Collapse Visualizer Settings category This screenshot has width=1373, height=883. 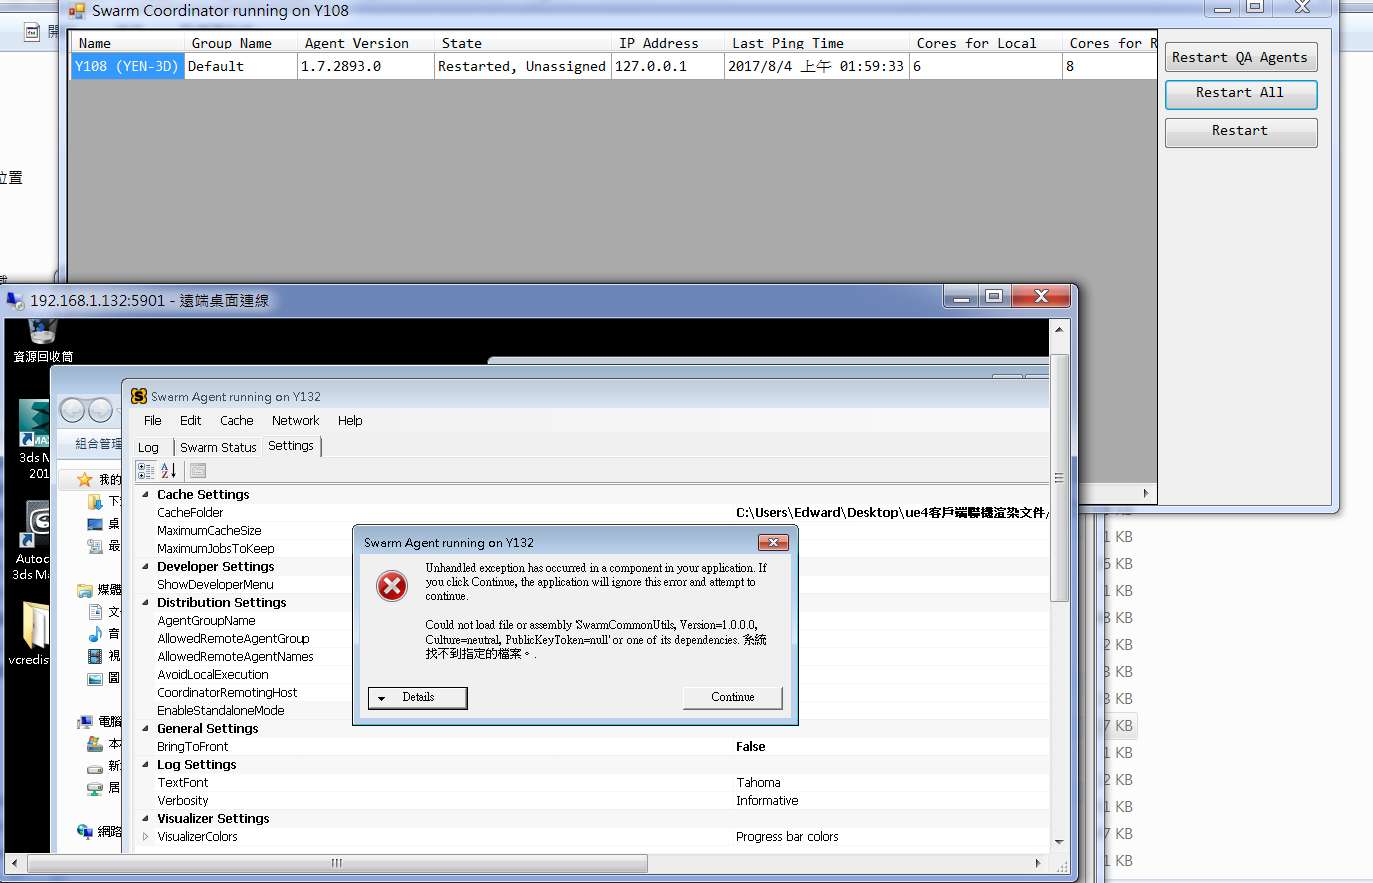click(145, 819)
